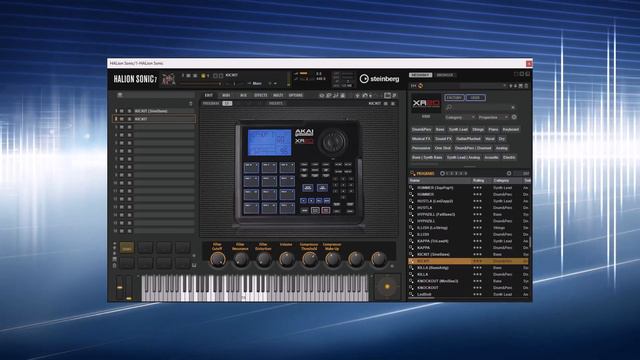The width and height of the screenshot is (640, 360).
Task: Select the KILLA Drum&Perc result row
Action: coord(468,274)
